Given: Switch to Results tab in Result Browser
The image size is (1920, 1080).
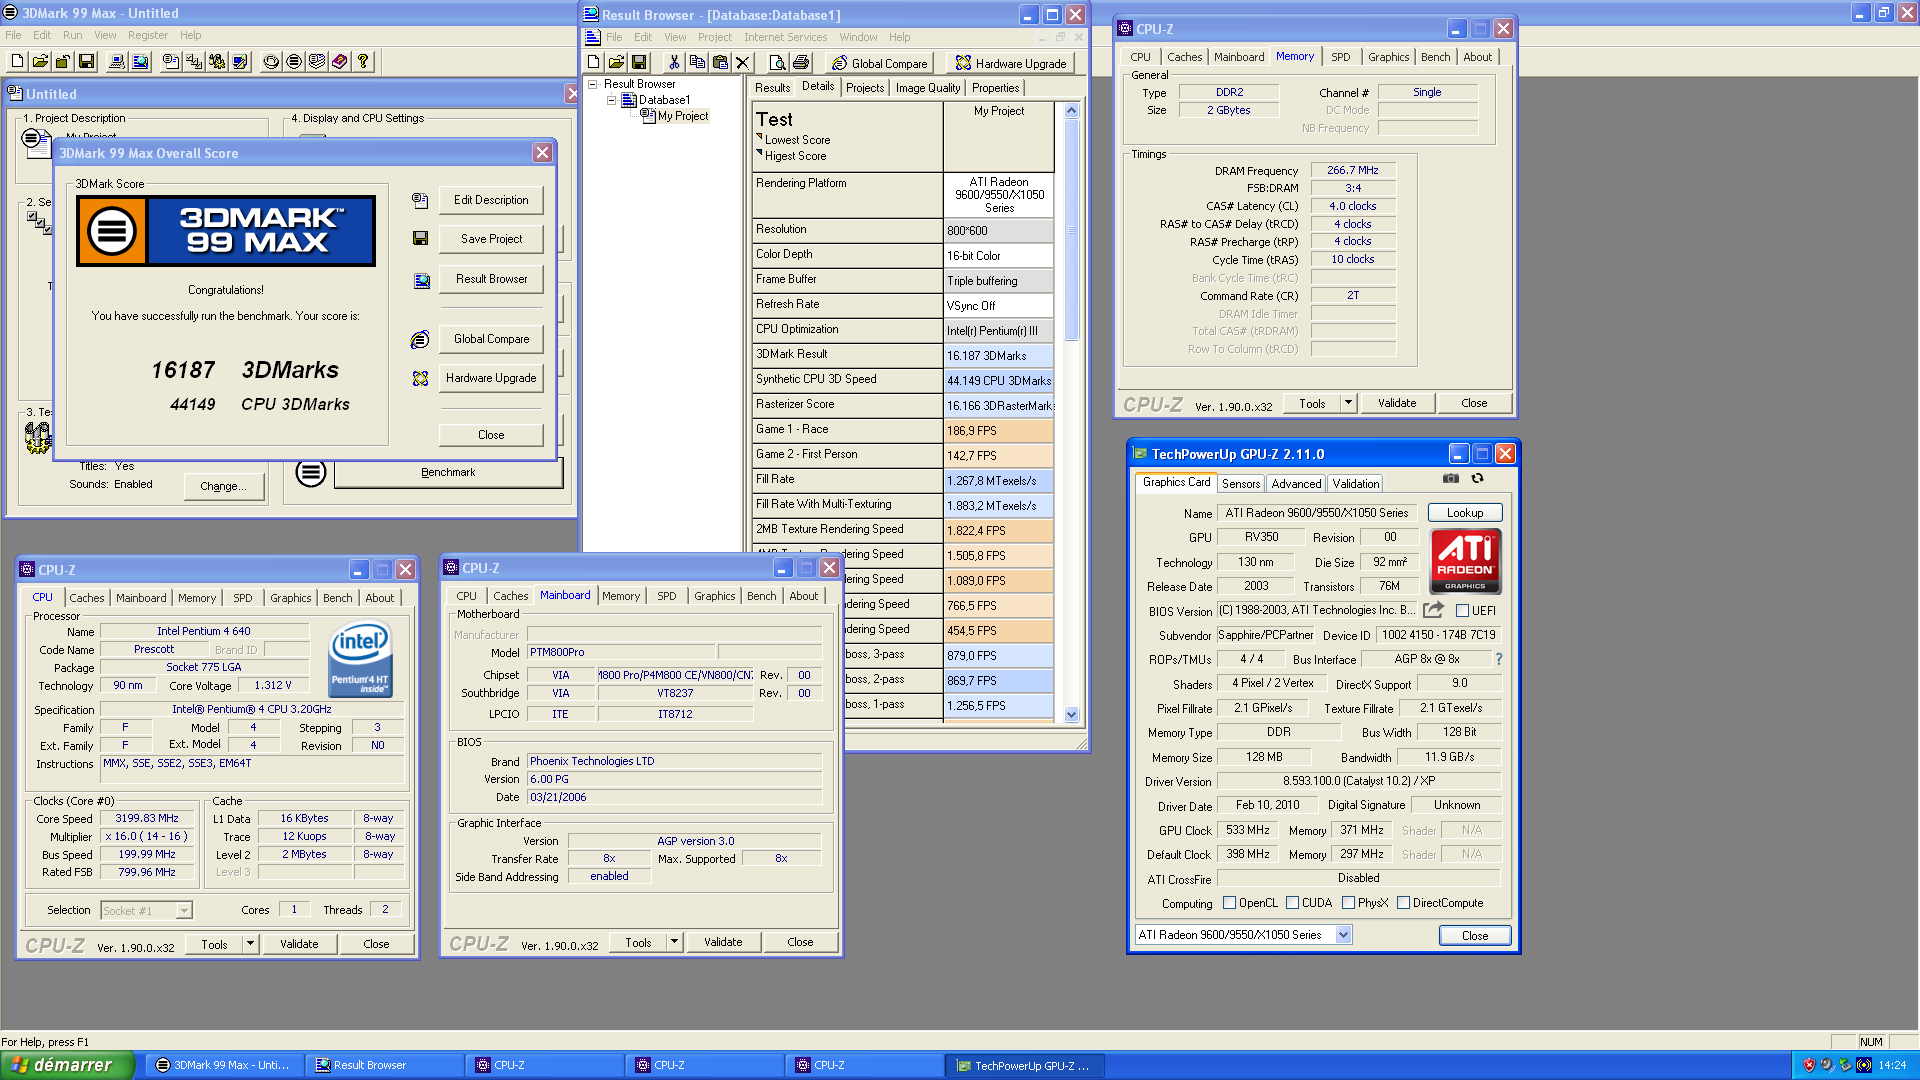Looking at the screenshot, I should 772,88.
